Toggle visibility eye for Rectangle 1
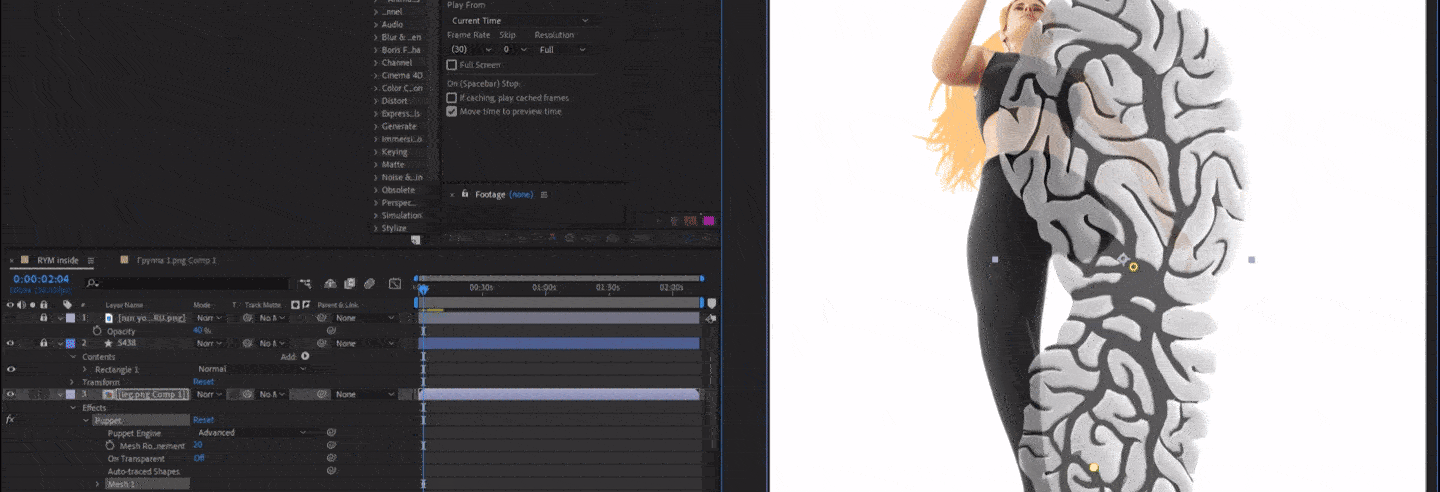 pos(11,368)
